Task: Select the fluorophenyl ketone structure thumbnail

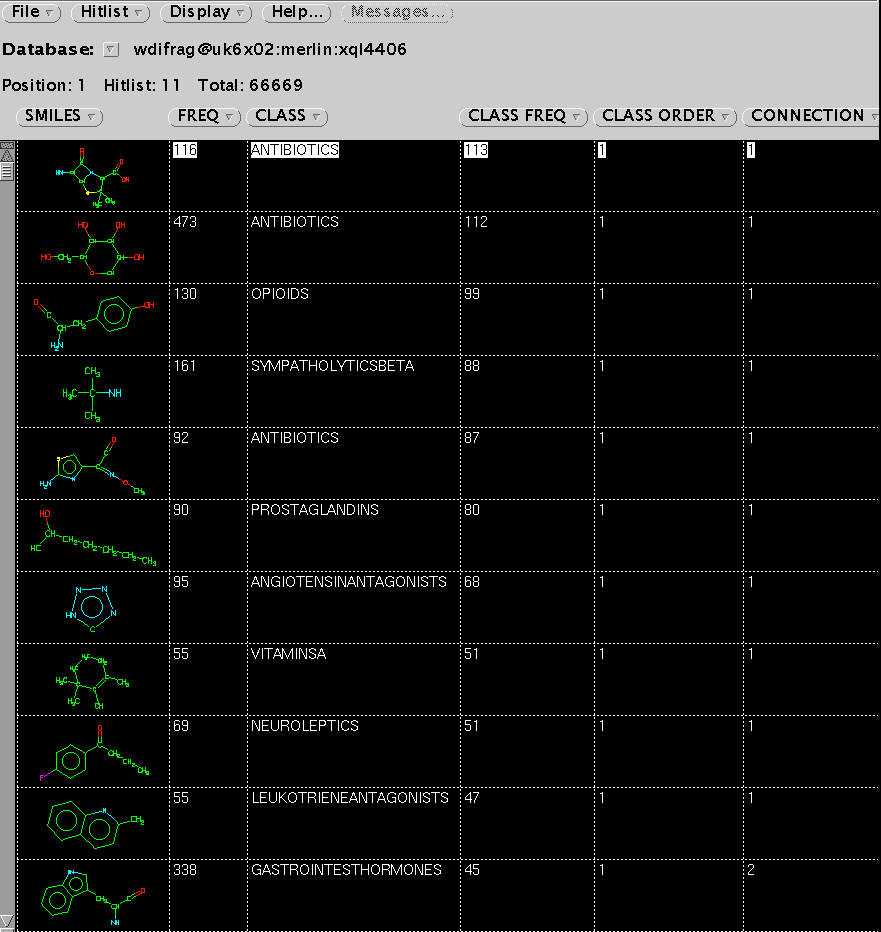Action: (x=92, y=752)
